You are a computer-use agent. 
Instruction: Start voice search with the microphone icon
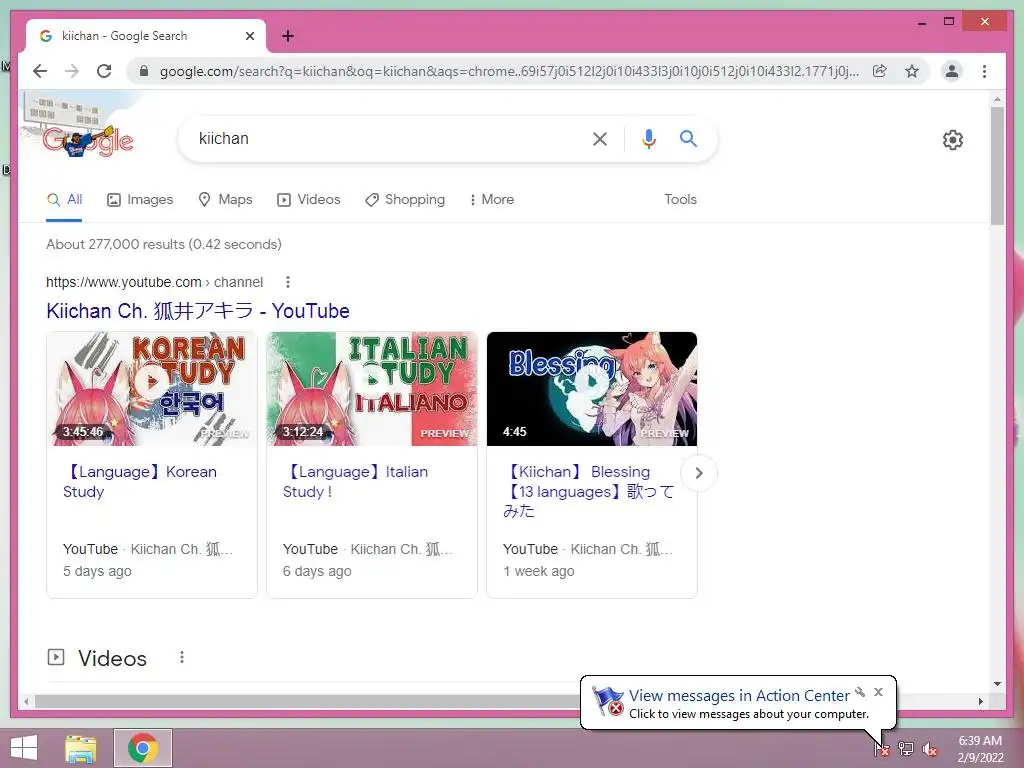(x=648, y=138)
